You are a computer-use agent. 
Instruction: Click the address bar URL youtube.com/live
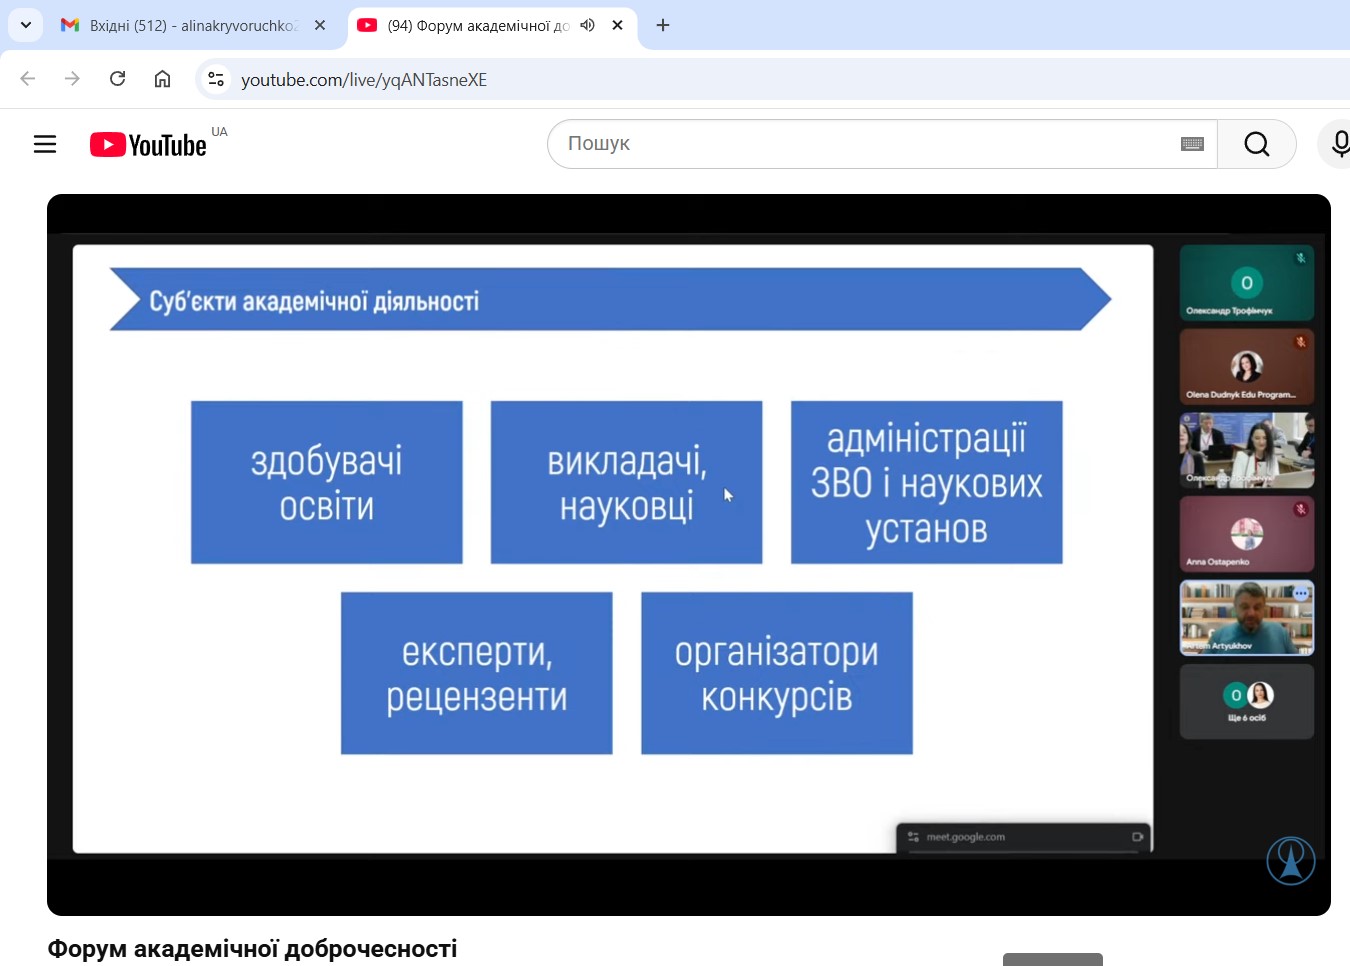[x=364, y=80]
